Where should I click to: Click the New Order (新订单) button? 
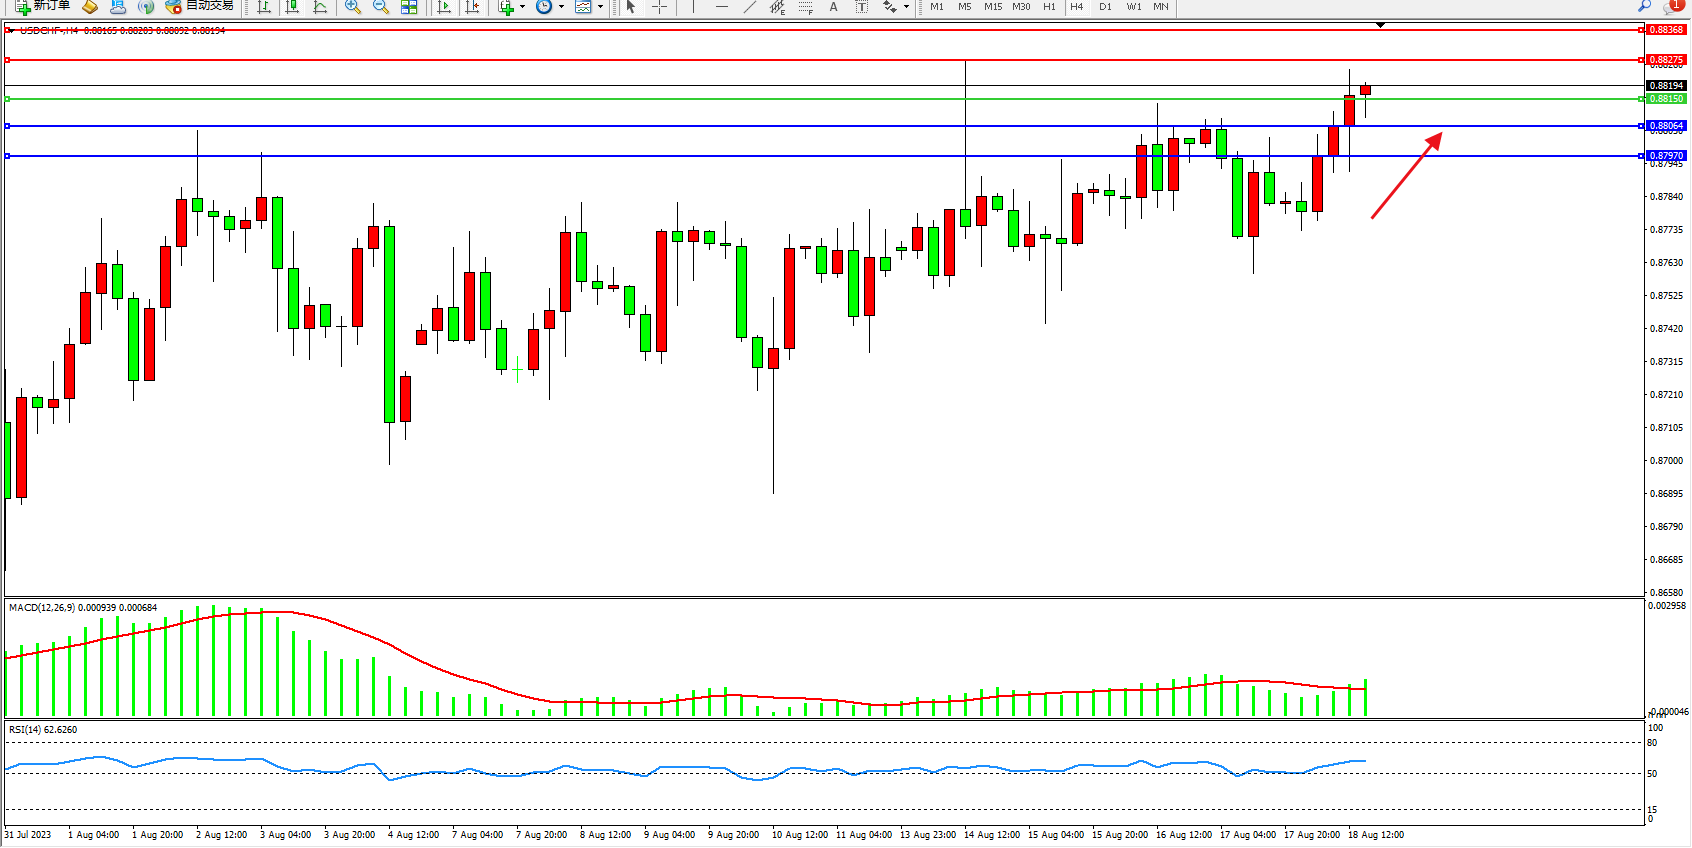coord(42,6)
